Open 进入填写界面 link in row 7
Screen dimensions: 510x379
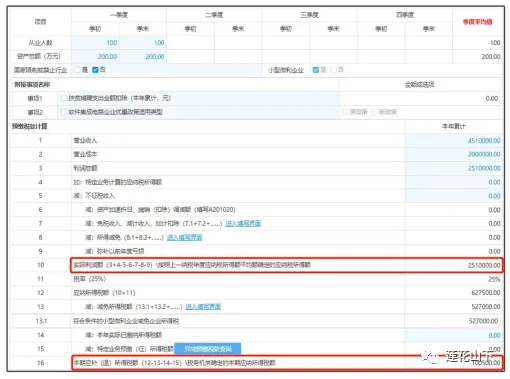[243, 224]
